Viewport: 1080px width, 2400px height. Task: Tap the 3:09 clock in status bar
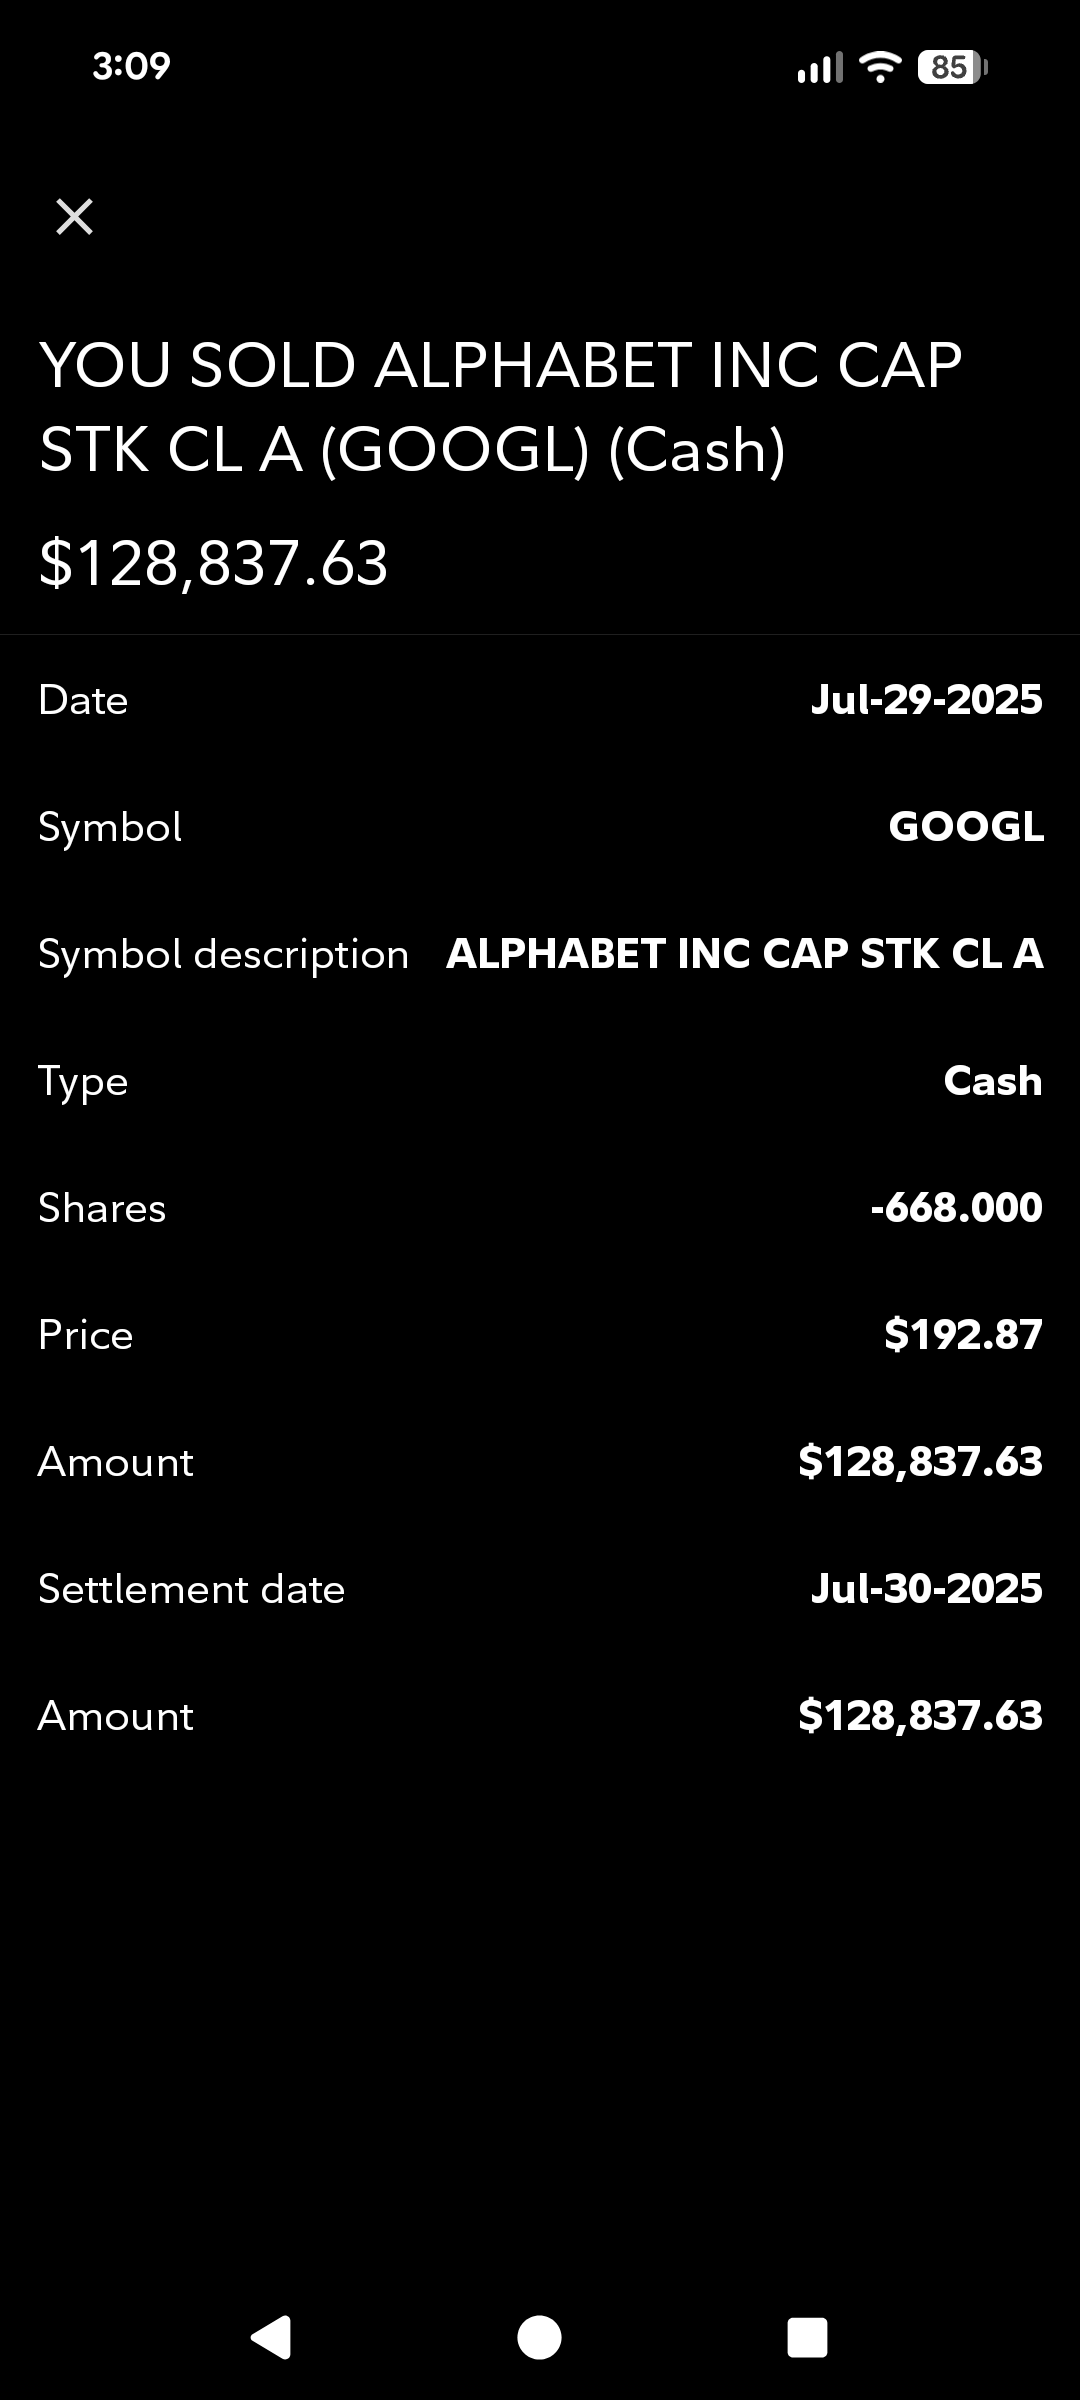[x=131, y=66]
